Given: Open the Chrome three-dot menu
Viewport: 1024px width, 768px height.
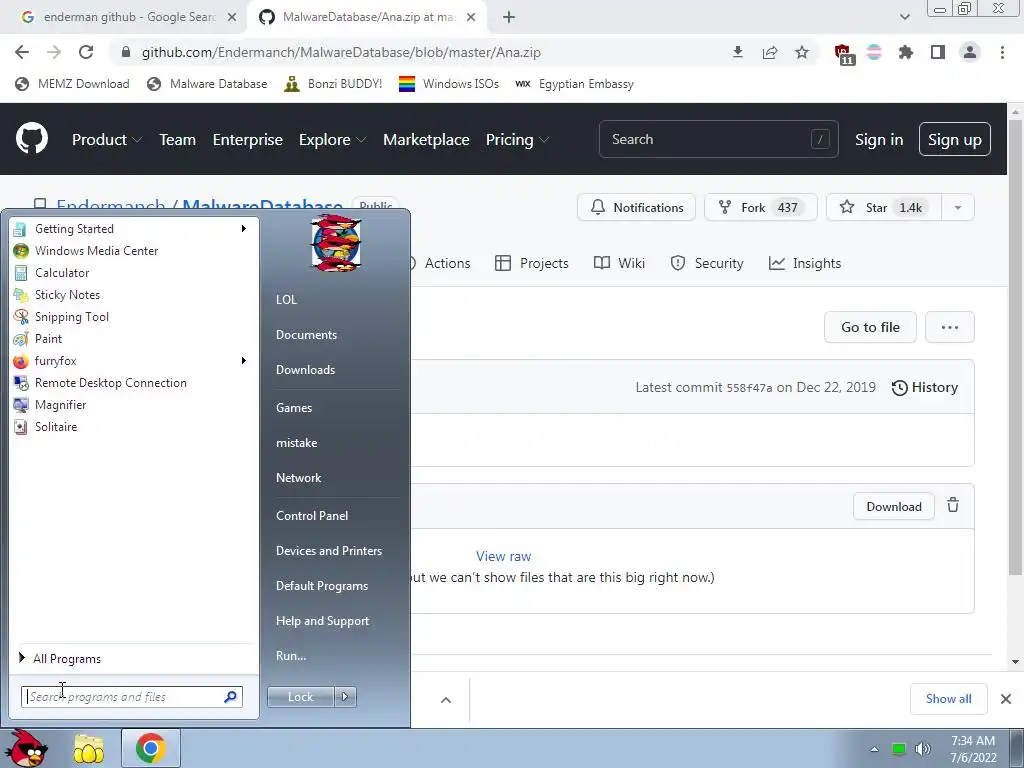Looking at the screenshot, I should point(1002,52).
